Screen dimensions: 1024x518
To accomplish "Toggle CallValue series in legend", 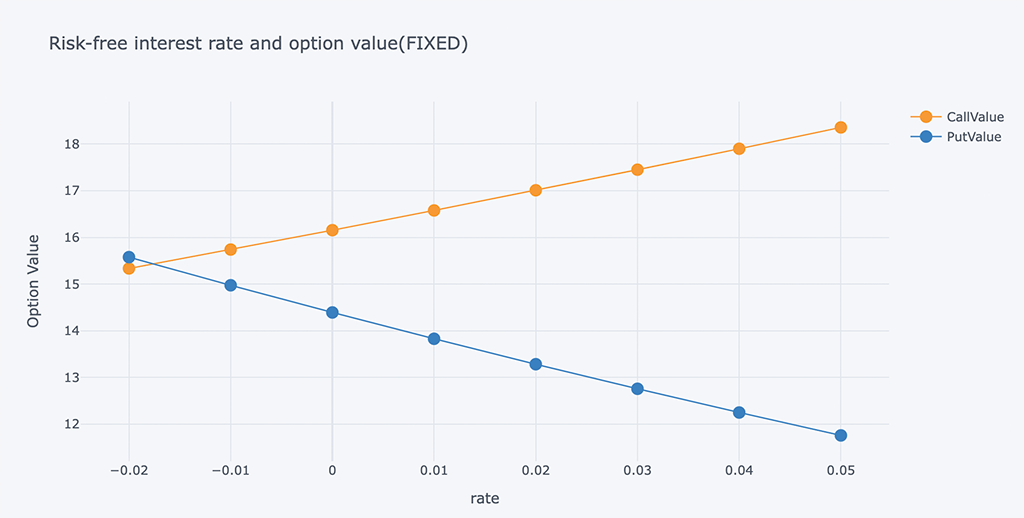I will pyautogui.click(x=973, y=117).
